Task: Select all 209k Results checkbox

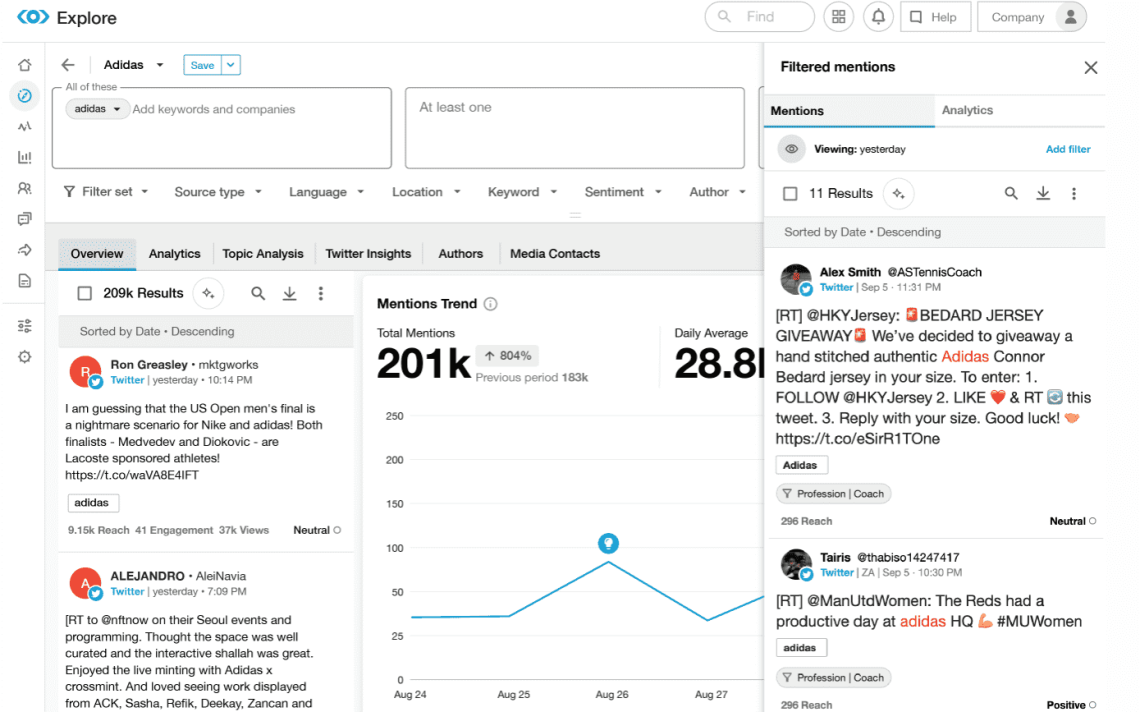Action: [x=85, y=293]
